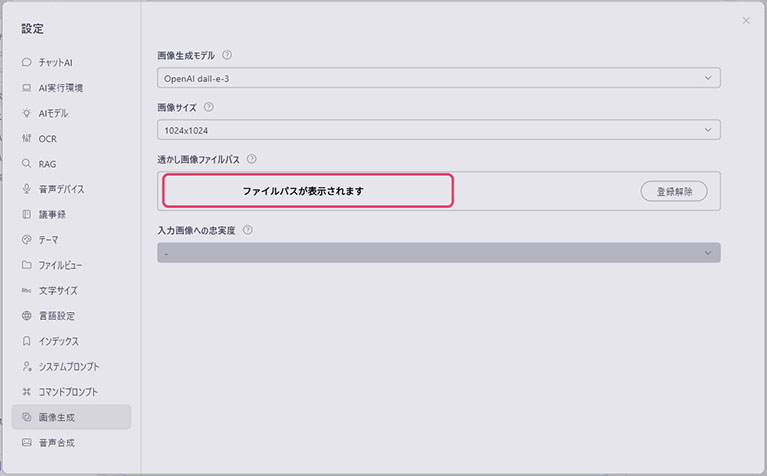Screen dimensions: 767x476
Task: Show help for 入力画像への忠実度
Action: (x=248, y=229)
